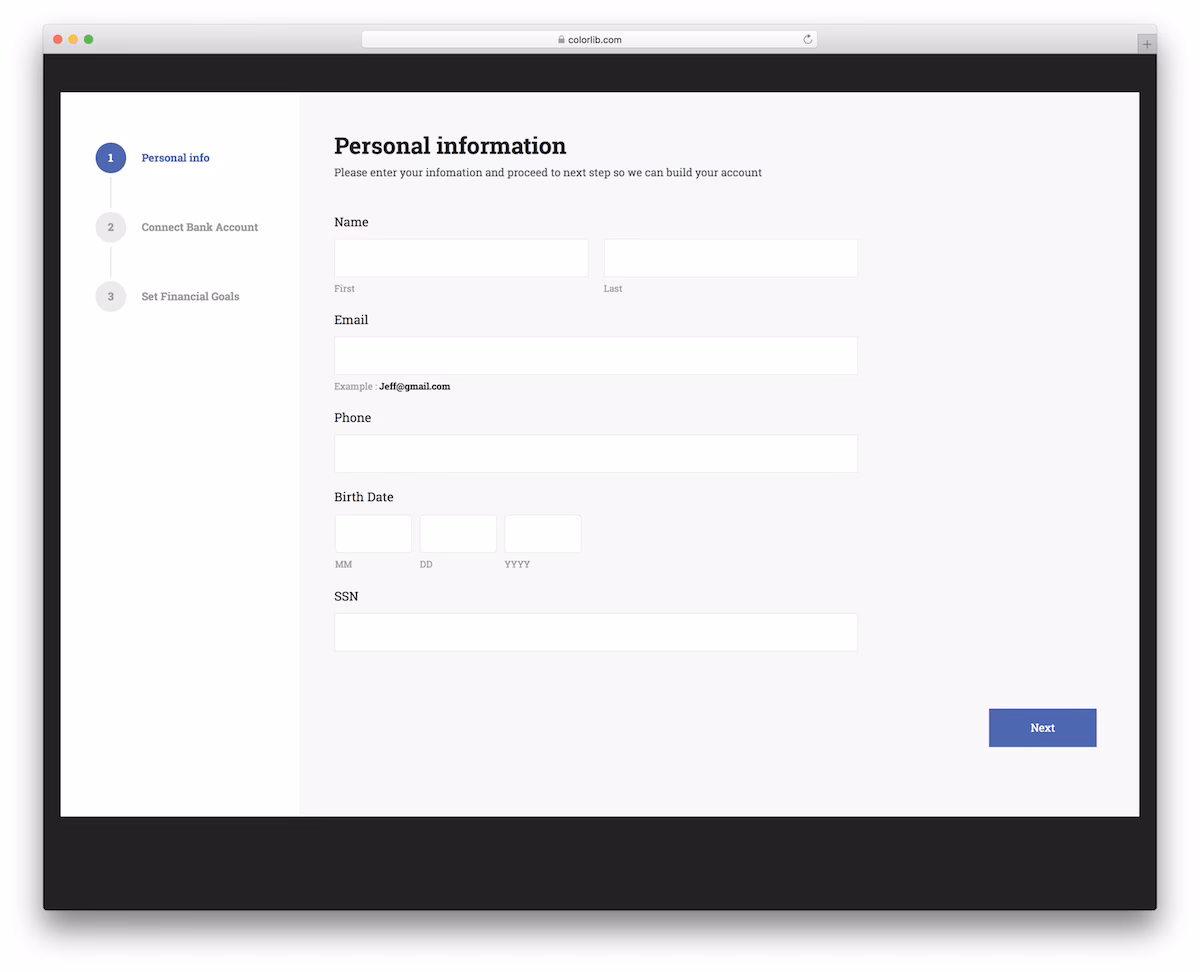Screen dimensions: 1200x972
Task: Select the YYYY birth year field
Action: [x=543, y=534]
